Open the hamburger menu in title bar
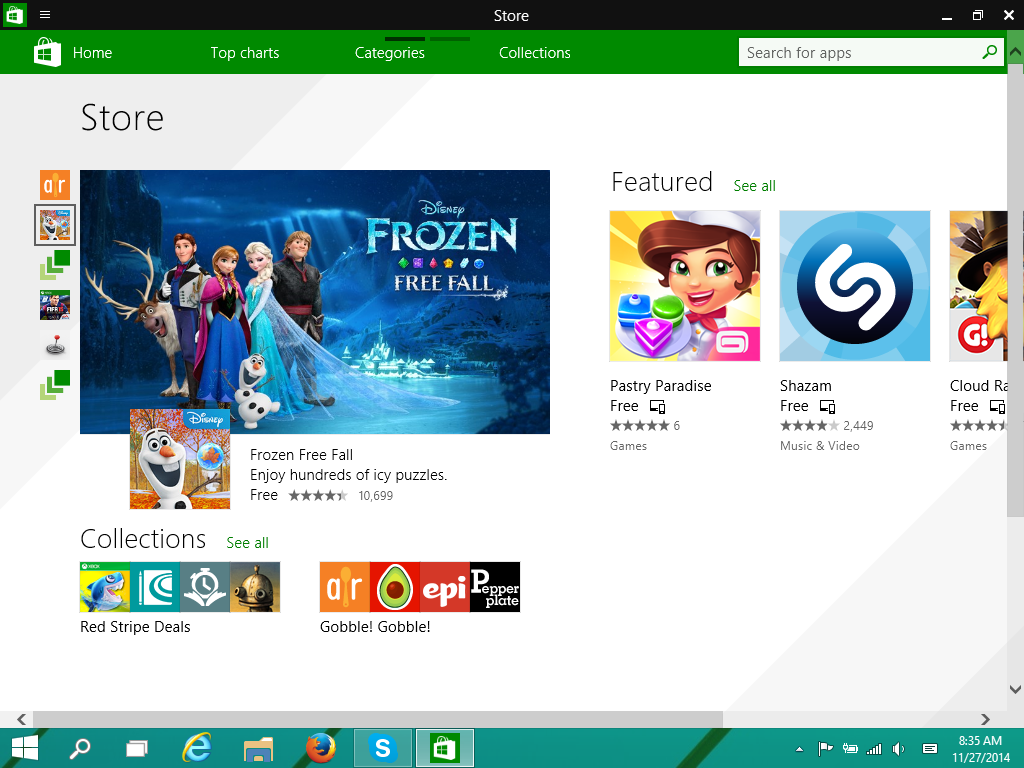The image size is (1024, 768). pyautogui.click(x=45, y=14)
